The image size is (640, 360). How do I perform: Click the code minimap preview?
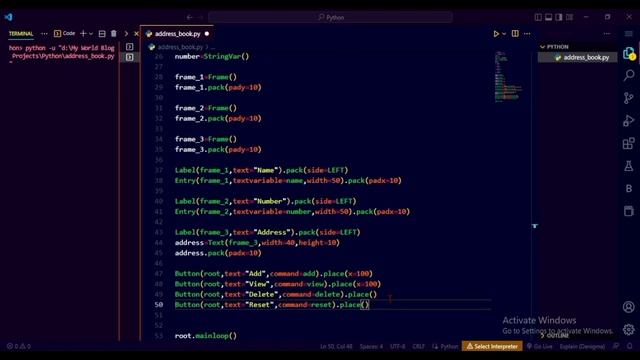tap(508, 76)
